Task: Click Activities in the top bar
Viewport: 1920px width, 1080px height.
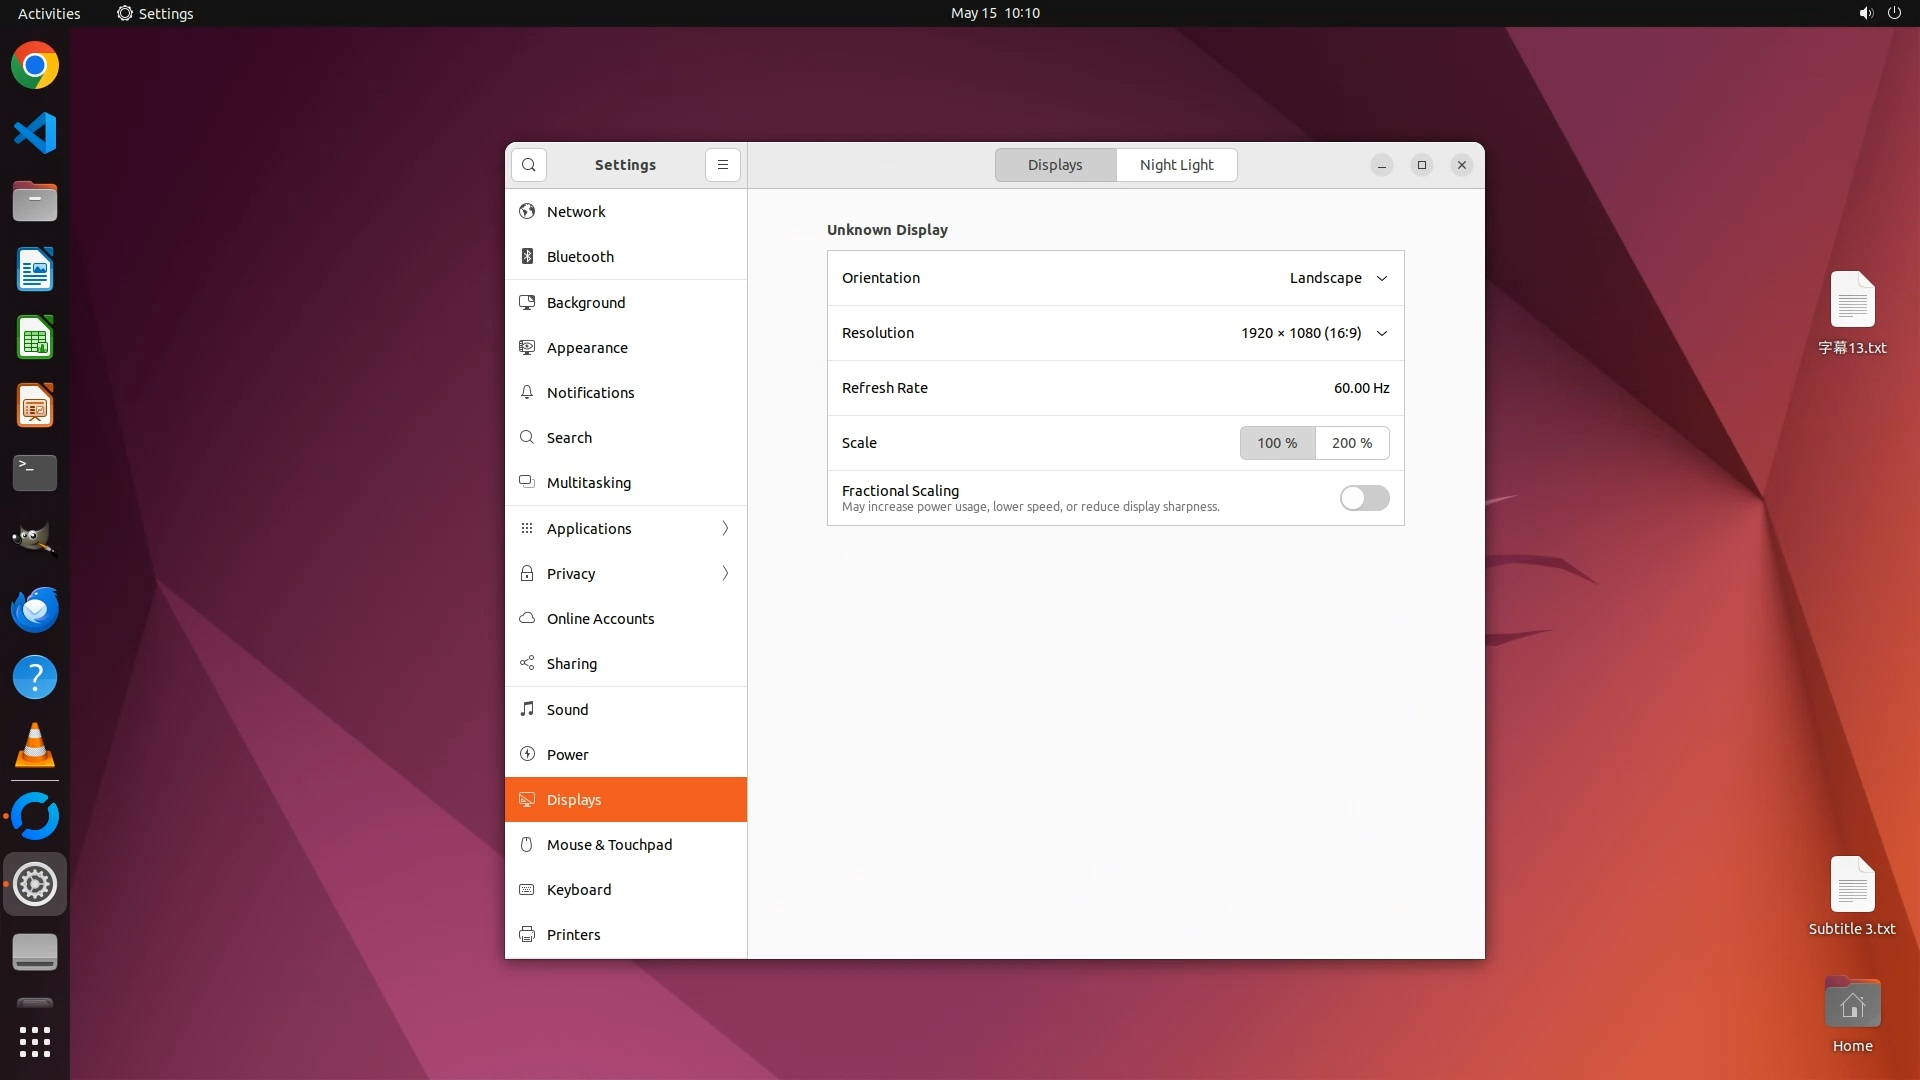Action: 49,13
